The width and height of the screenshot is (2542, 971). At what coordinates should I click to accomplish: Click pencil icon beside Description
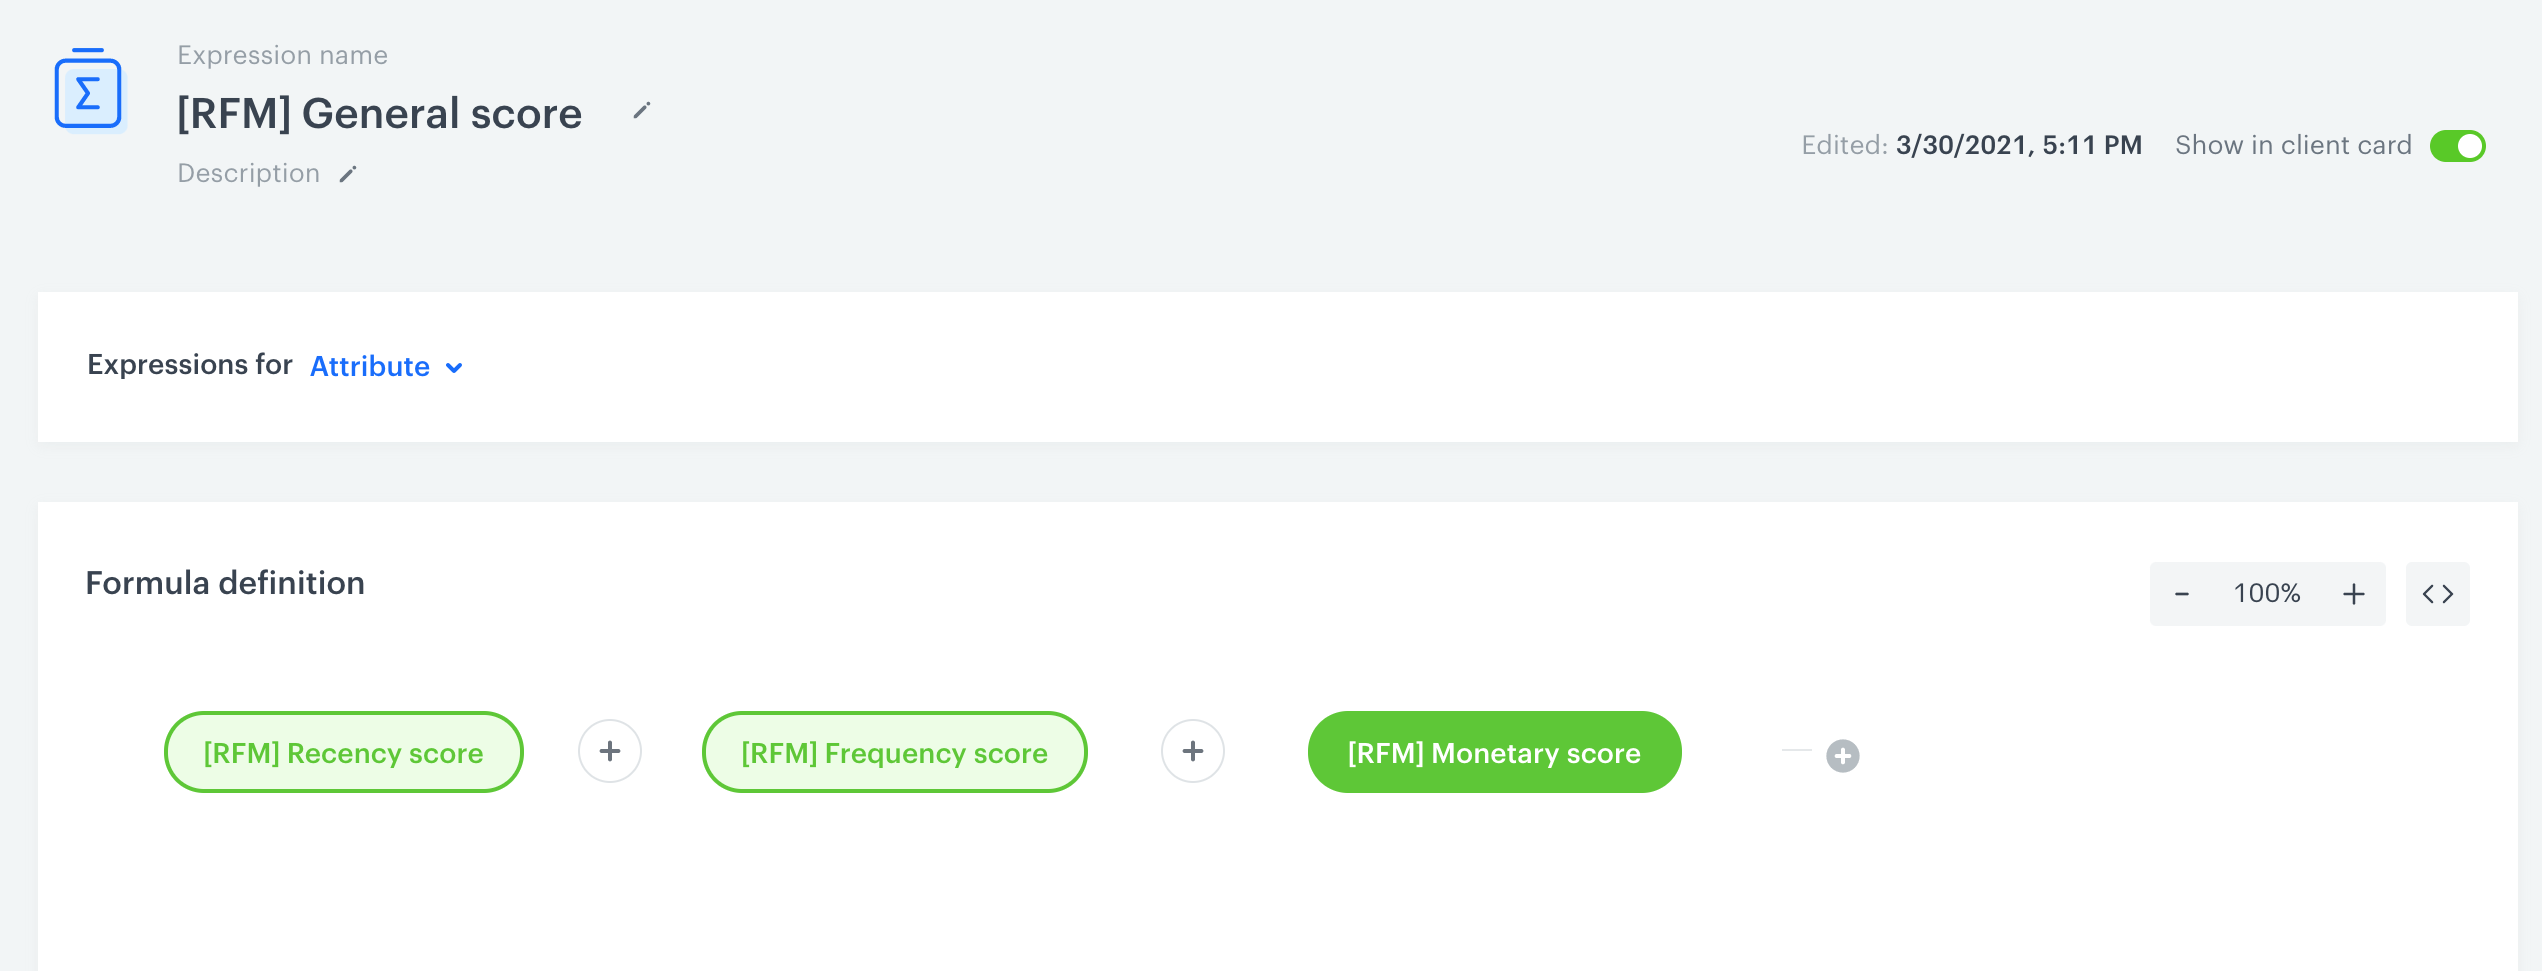point(348,175)
